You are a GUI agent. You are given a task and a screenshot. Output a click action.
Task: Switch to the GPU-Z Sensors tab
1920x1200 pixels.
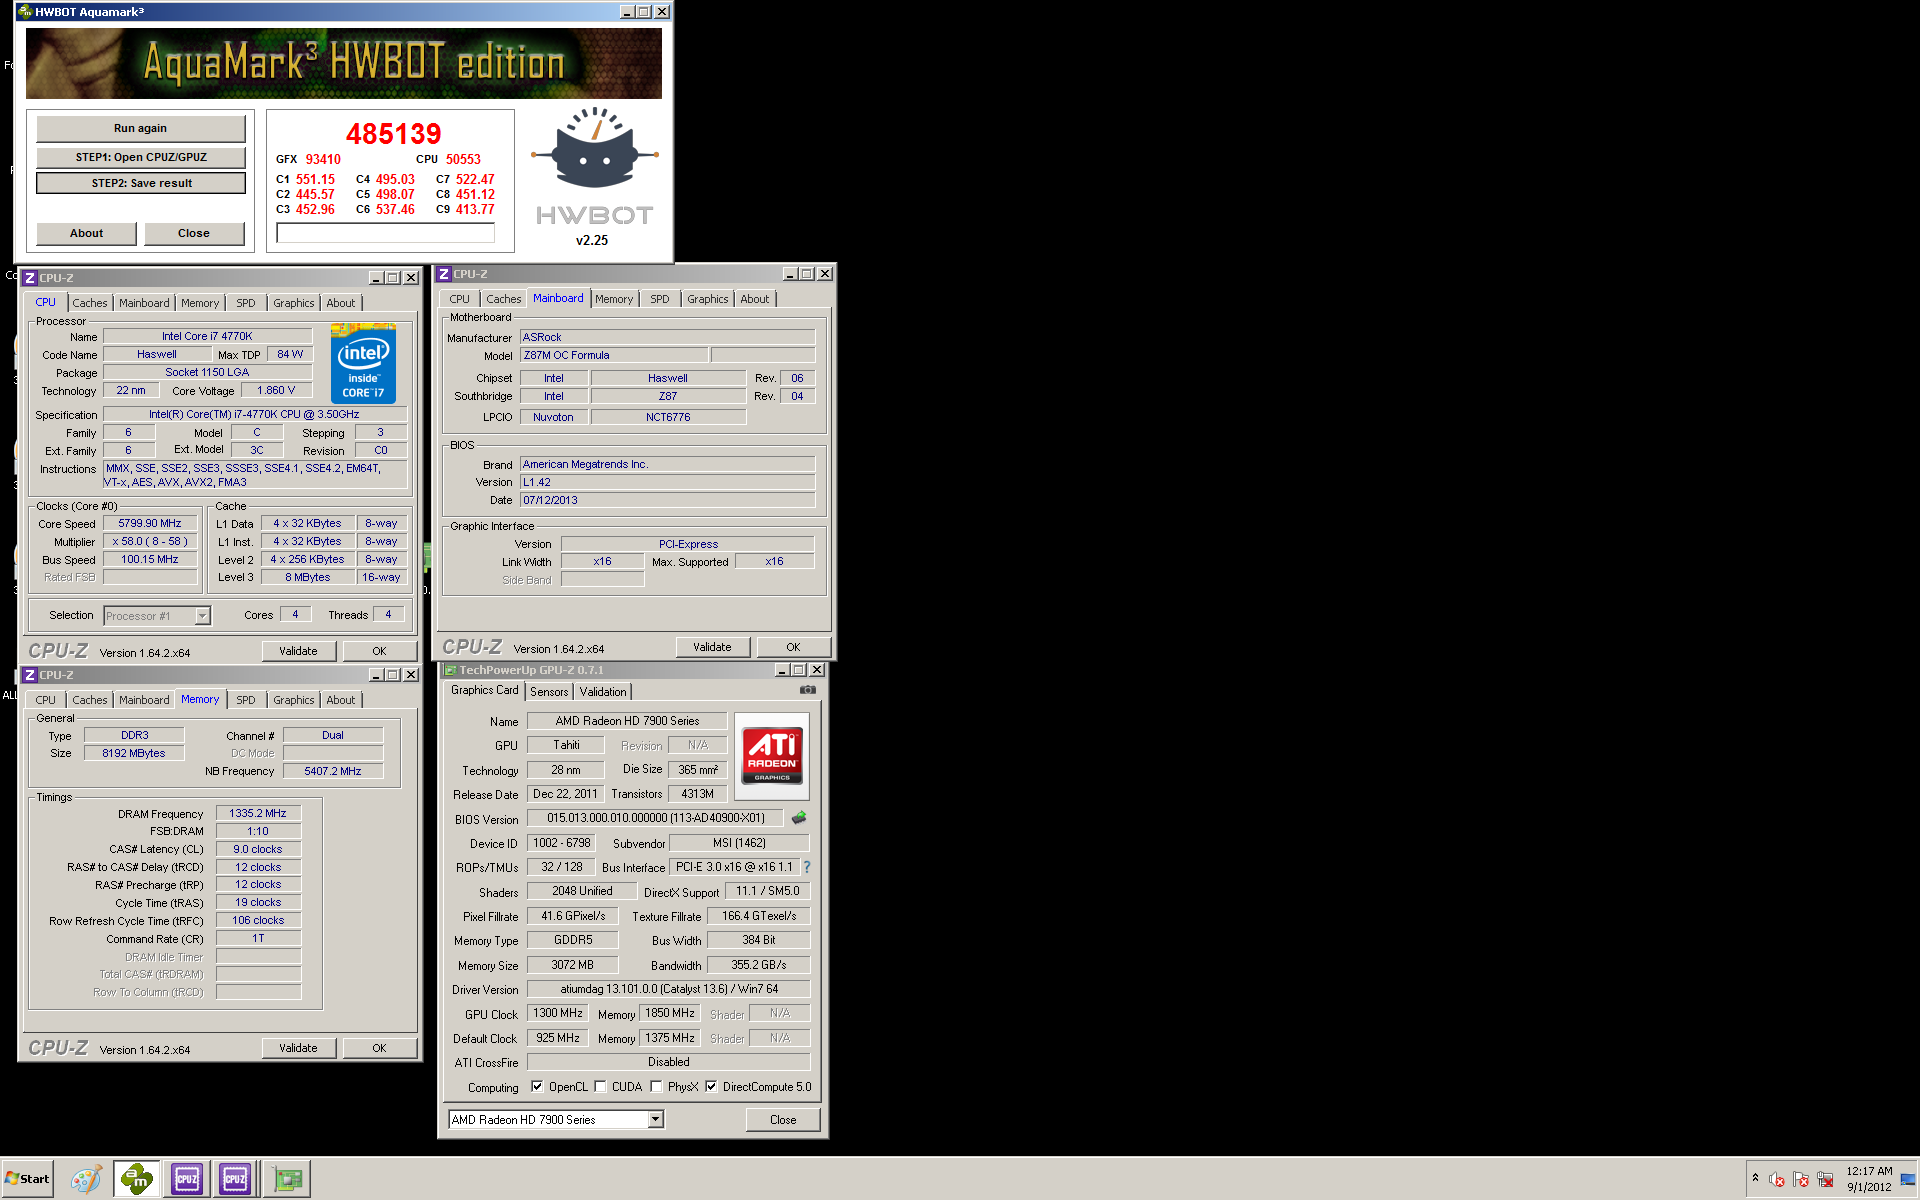(x=549, y=692)
